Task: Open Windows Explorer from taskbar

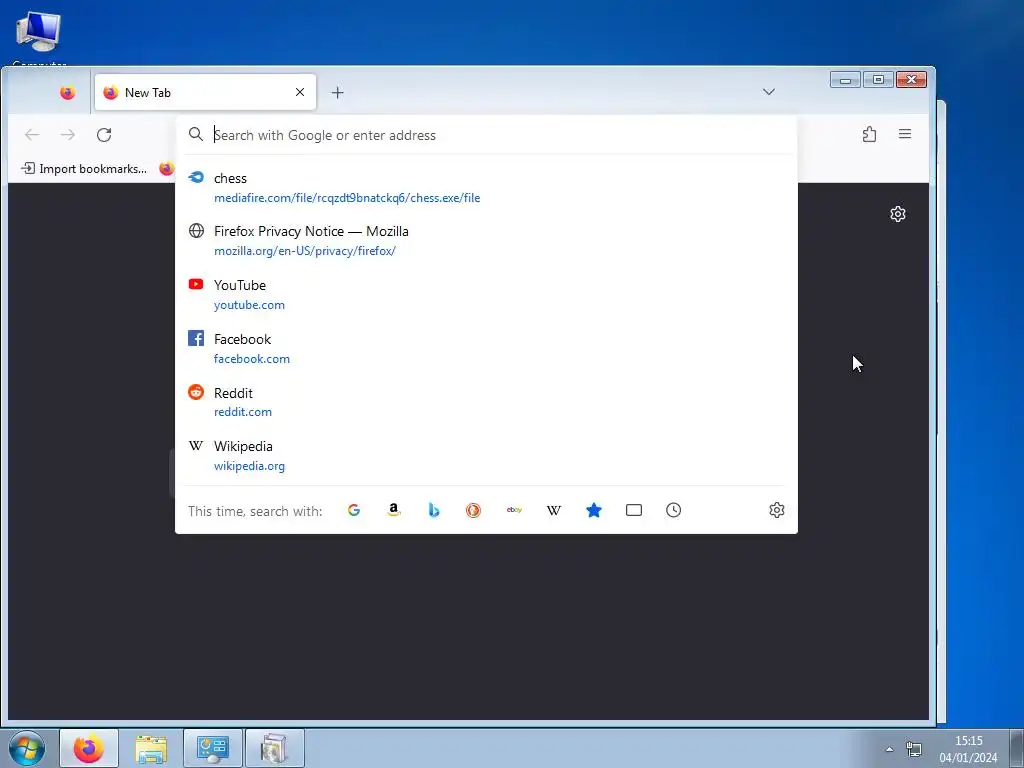Action: [151, 748]
